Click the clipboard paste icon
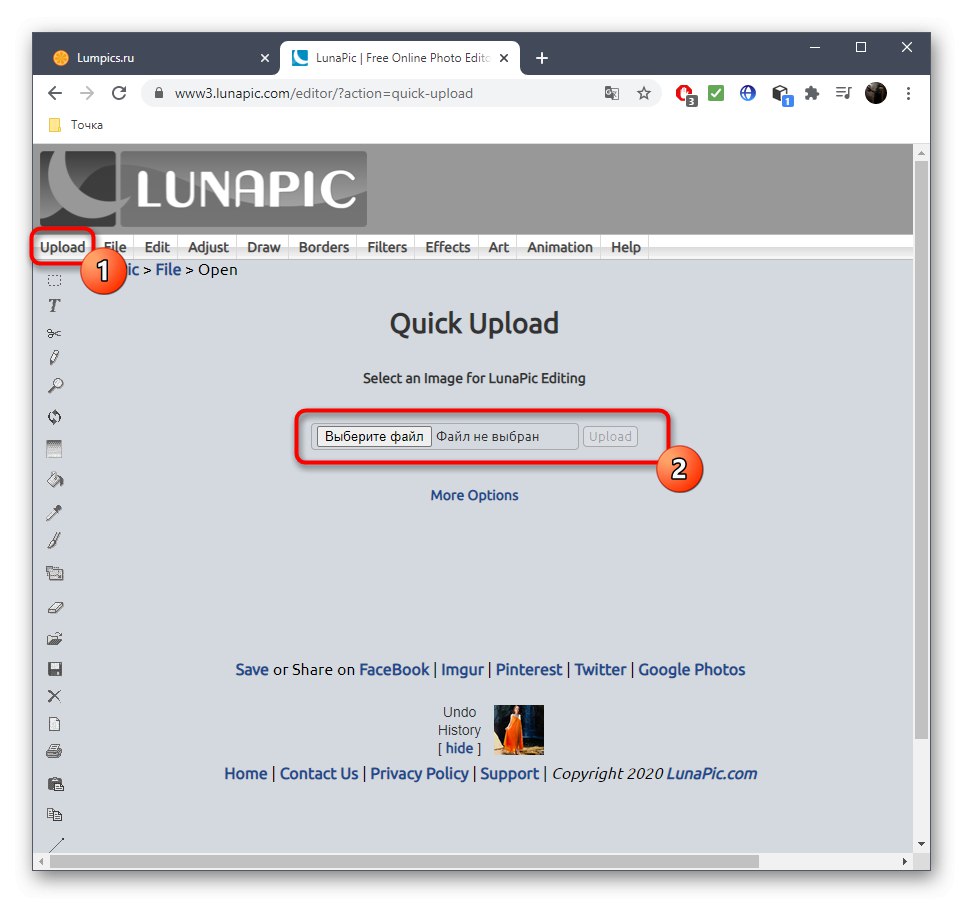Screen dimensions: 963x903 pos(55,784)
